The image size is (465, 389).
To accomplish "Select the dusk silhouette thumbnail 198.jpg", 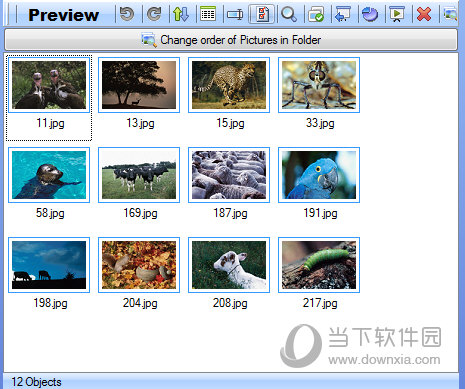I will 49,265.
